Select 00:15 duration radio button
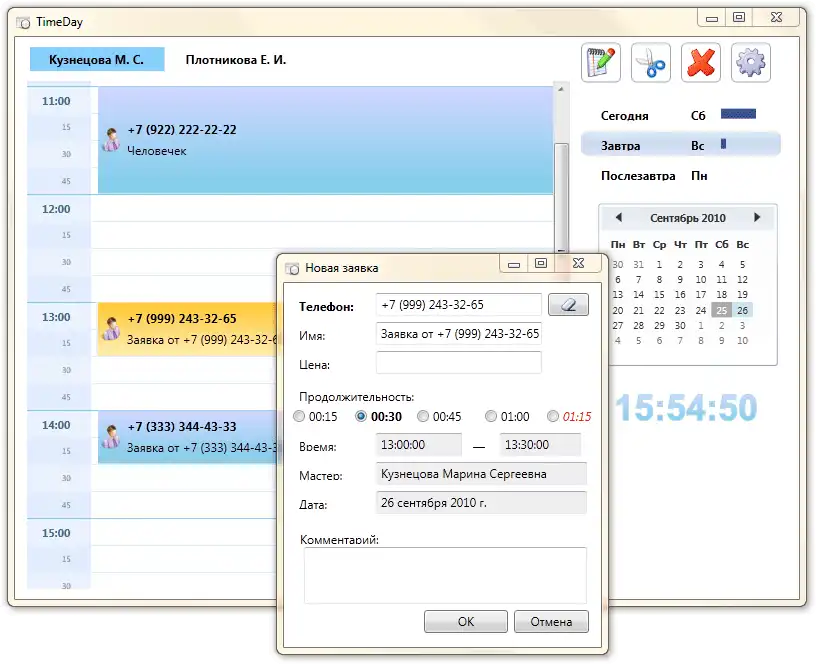The image size is (817, 664). (x=299, y=416)
